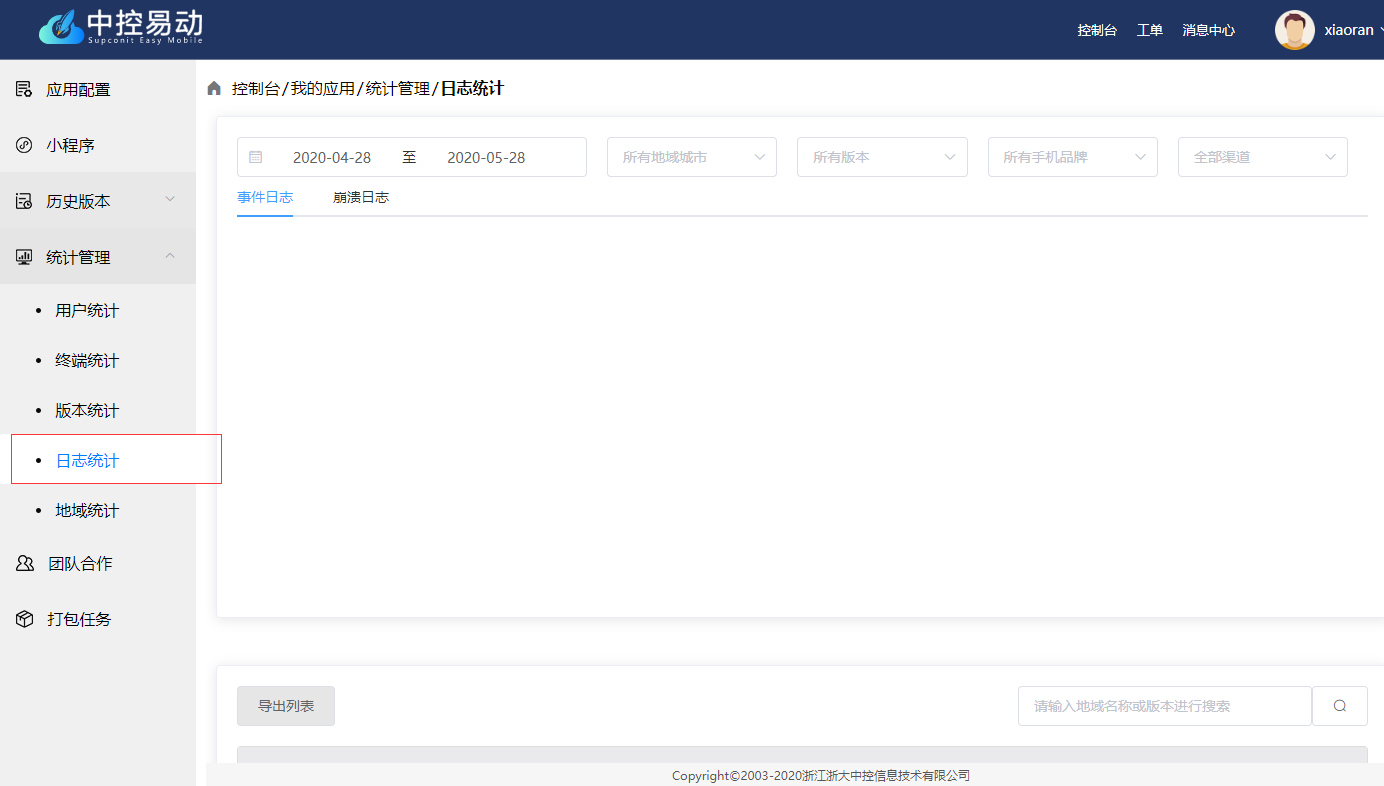Image resolution: width=1384 pixels, height=786 pixels.
Task: Click the home icon in breadcrumb
Action: pos(214,89)
